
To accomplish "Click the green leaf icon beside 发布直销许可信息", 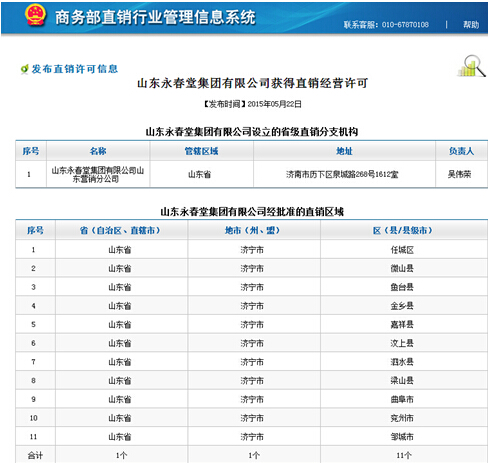I will point(24,69).
